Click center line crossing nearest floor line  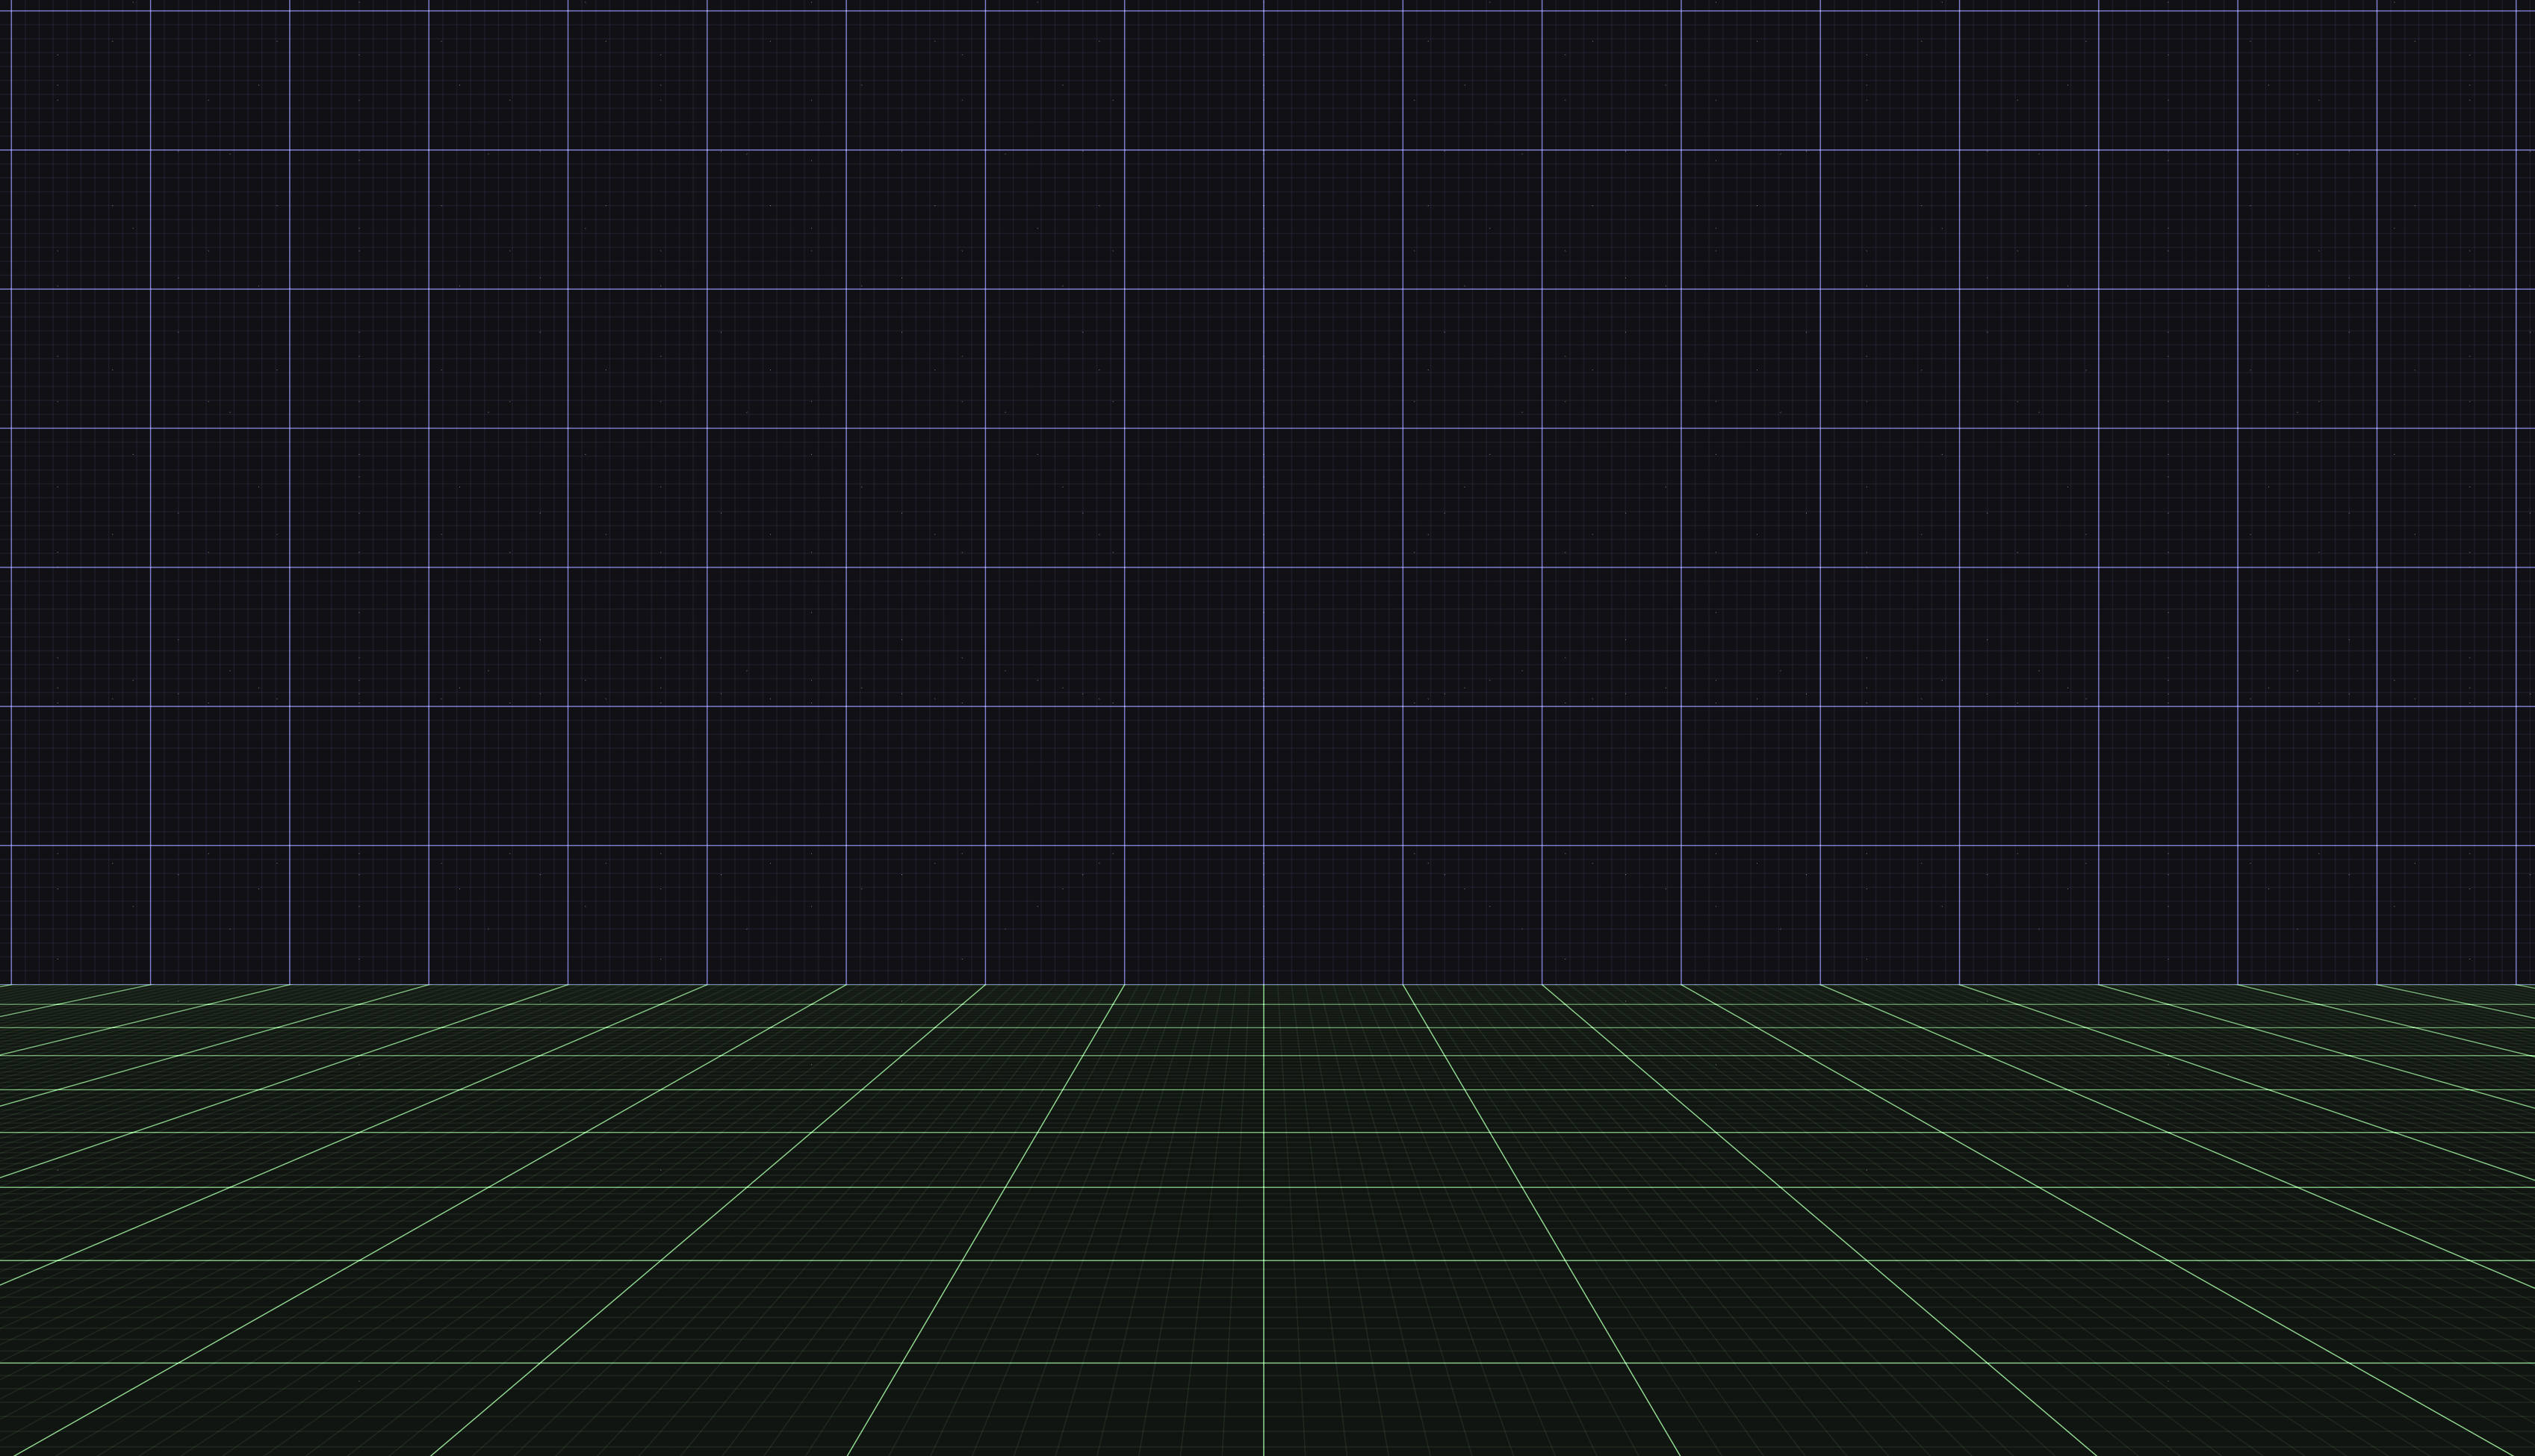pos(1263,1363)
